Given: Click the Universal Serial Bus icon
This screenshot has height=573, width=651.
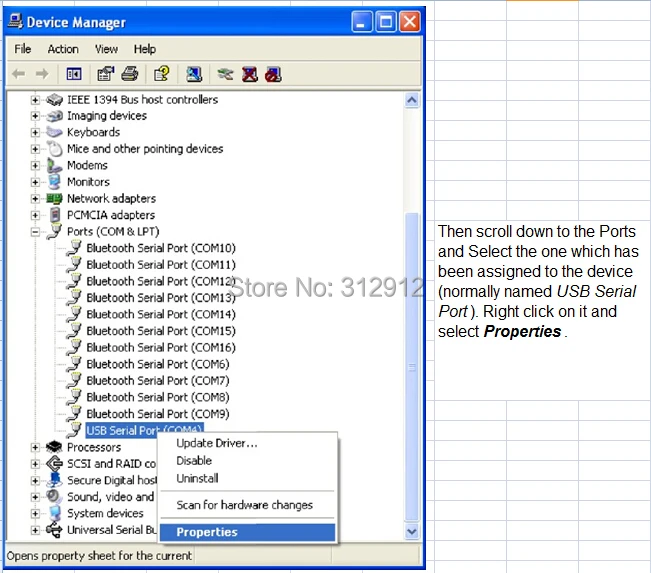Looking at the screenshot, I should click(54, 530).
